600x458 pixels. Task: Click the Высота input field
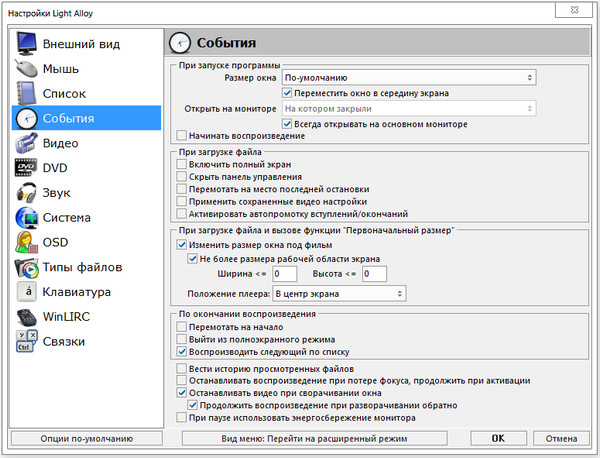(x=374, y=273)
